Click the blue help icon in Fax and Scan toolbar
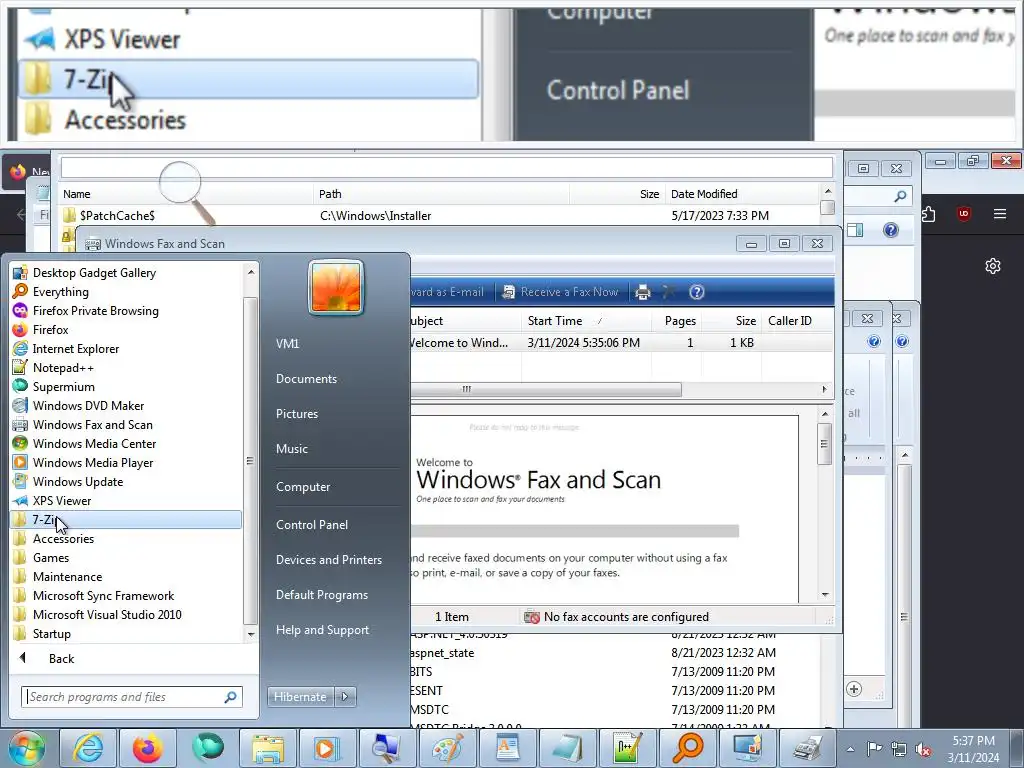The image size is (1024, 768). click(x=697, y=292)
